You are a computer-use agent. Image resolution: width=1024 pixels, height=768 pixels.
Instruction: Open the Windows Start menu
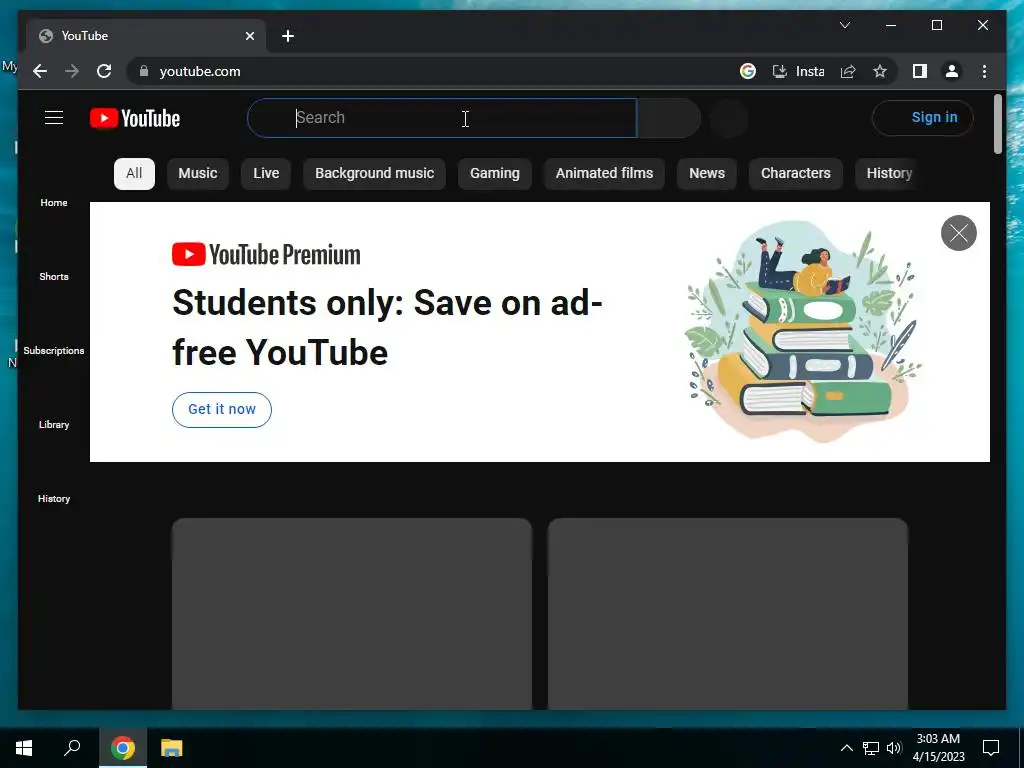pos(24,748)
